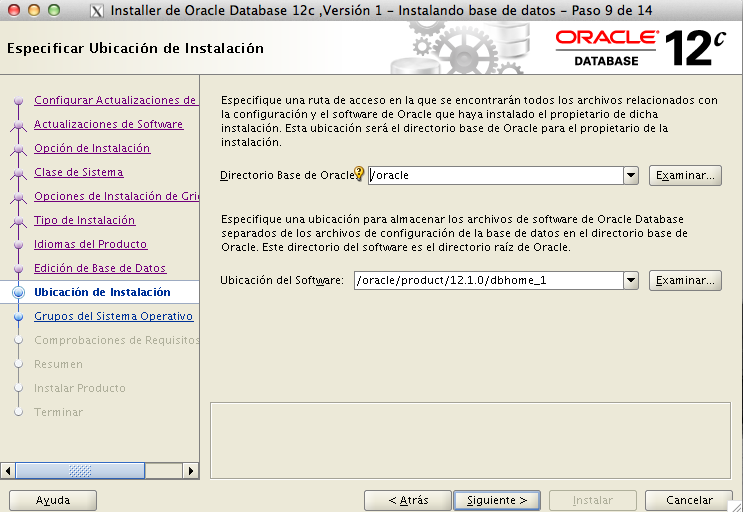Click the Opción de Instalación step bullet
This screenshot has width=743, height=512.
(18, 149)
